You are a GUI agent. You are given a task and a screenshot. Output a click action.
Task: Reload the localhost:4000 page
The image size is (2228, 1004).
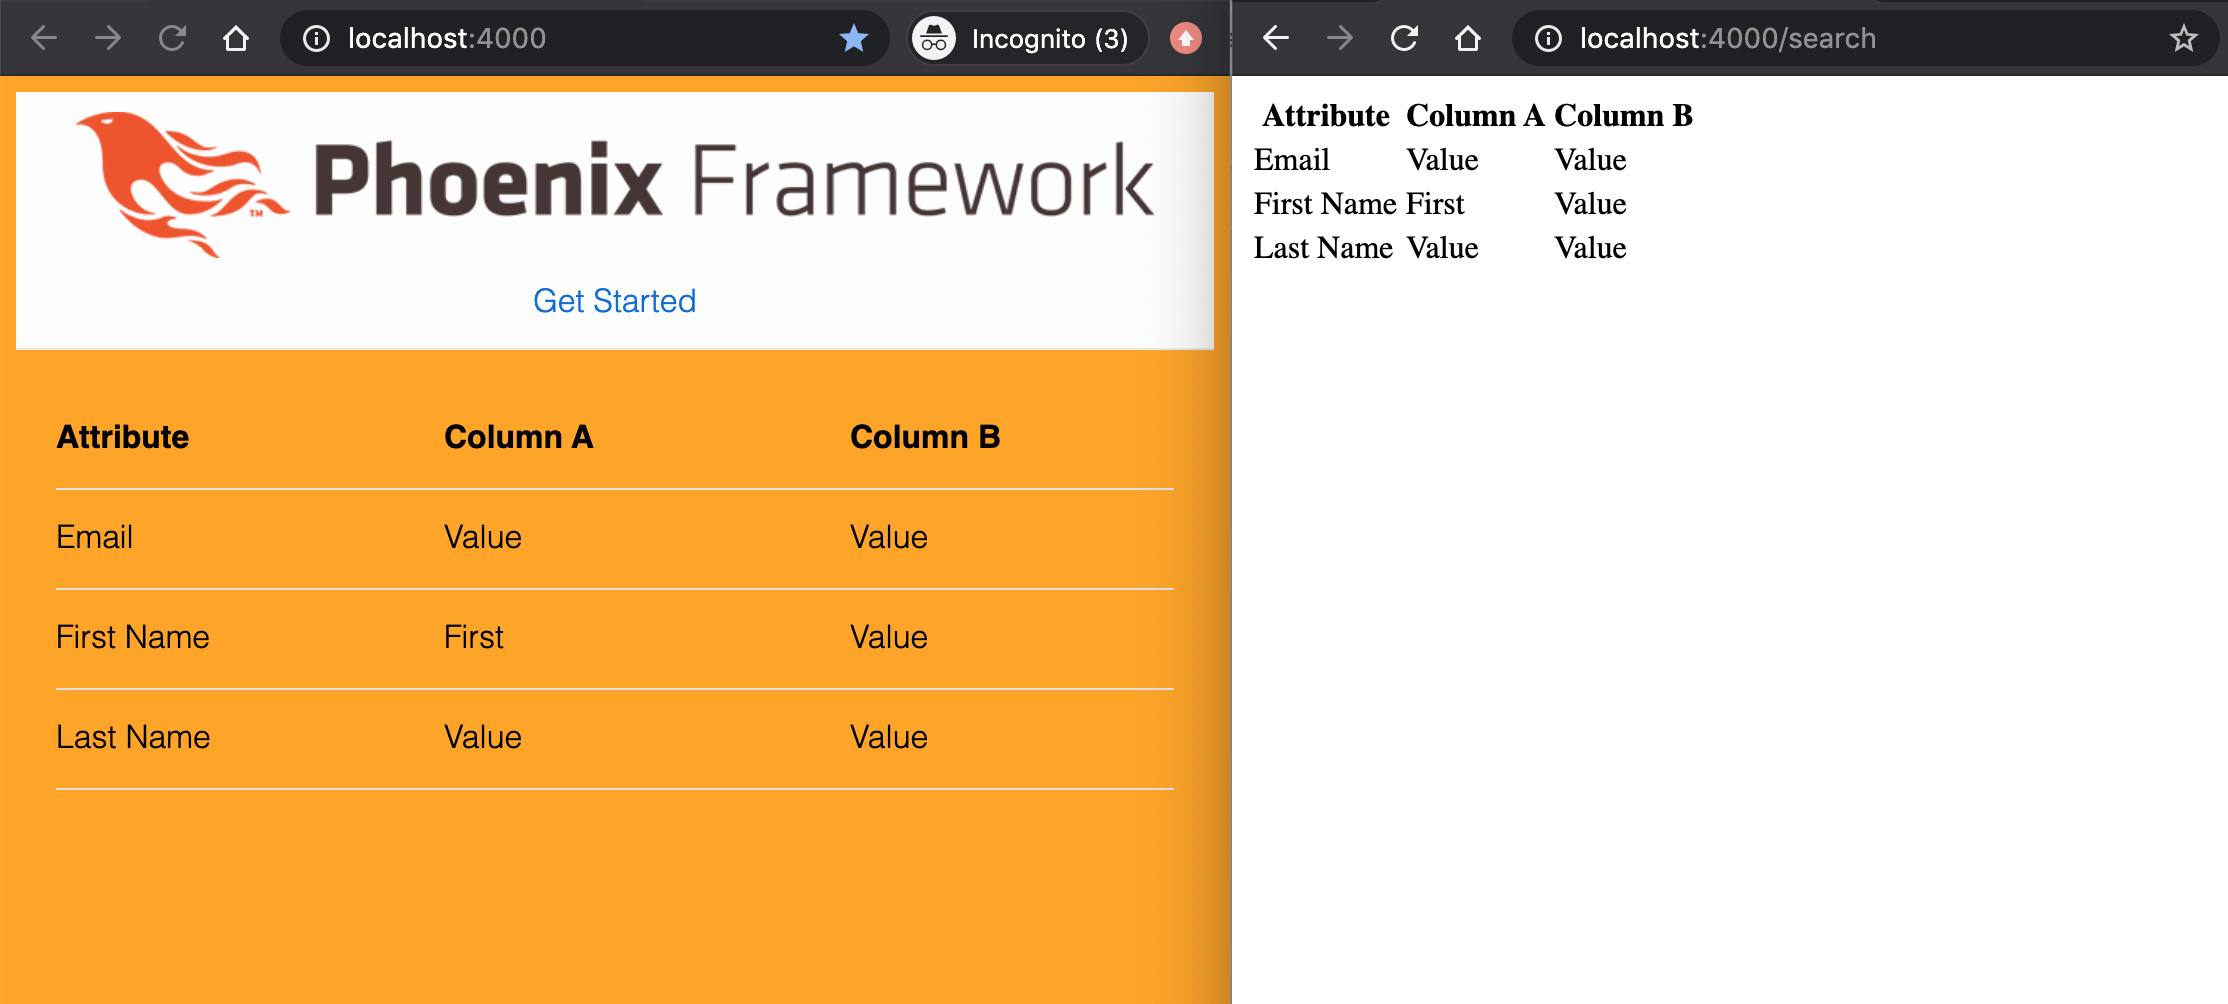point(172,38)
